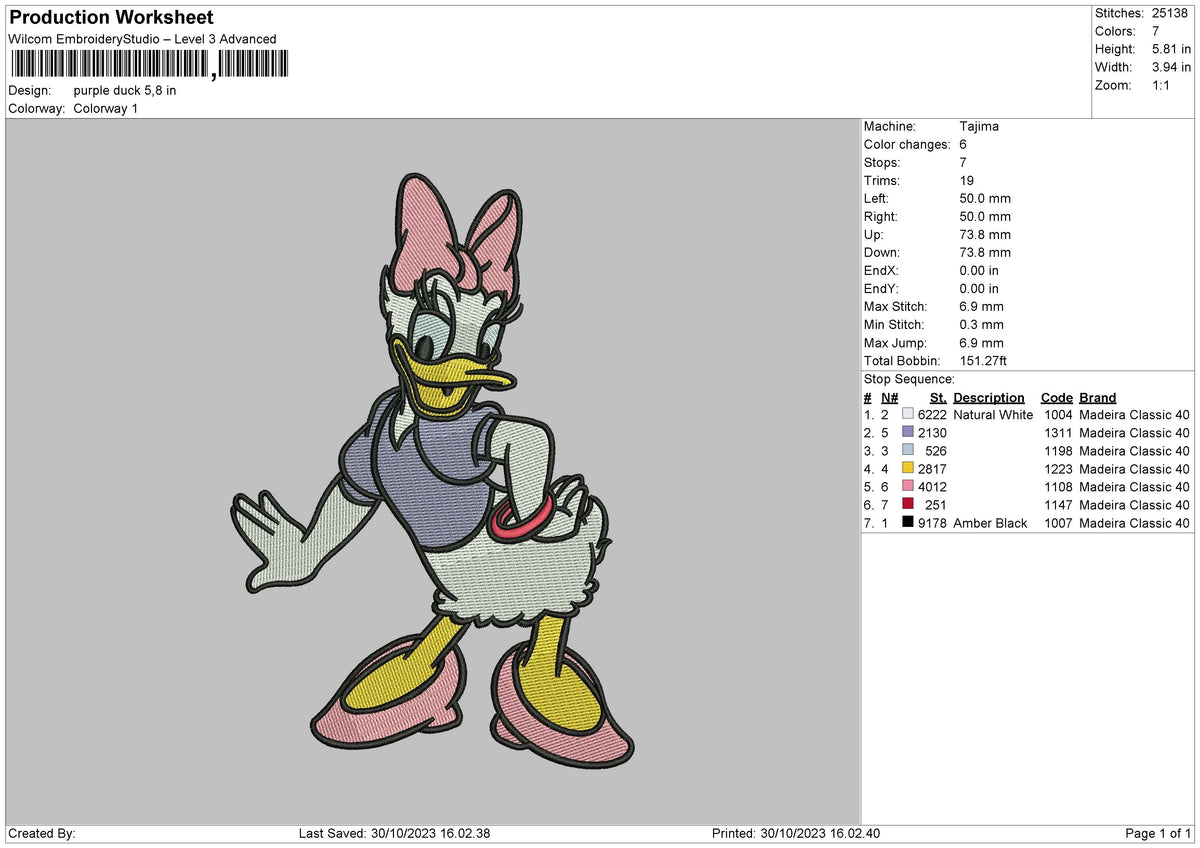The height and width of the screenshot is (848, 1200).
Task: Click the pink 1108 thread swatch
Action: click(x=908, y=486)
